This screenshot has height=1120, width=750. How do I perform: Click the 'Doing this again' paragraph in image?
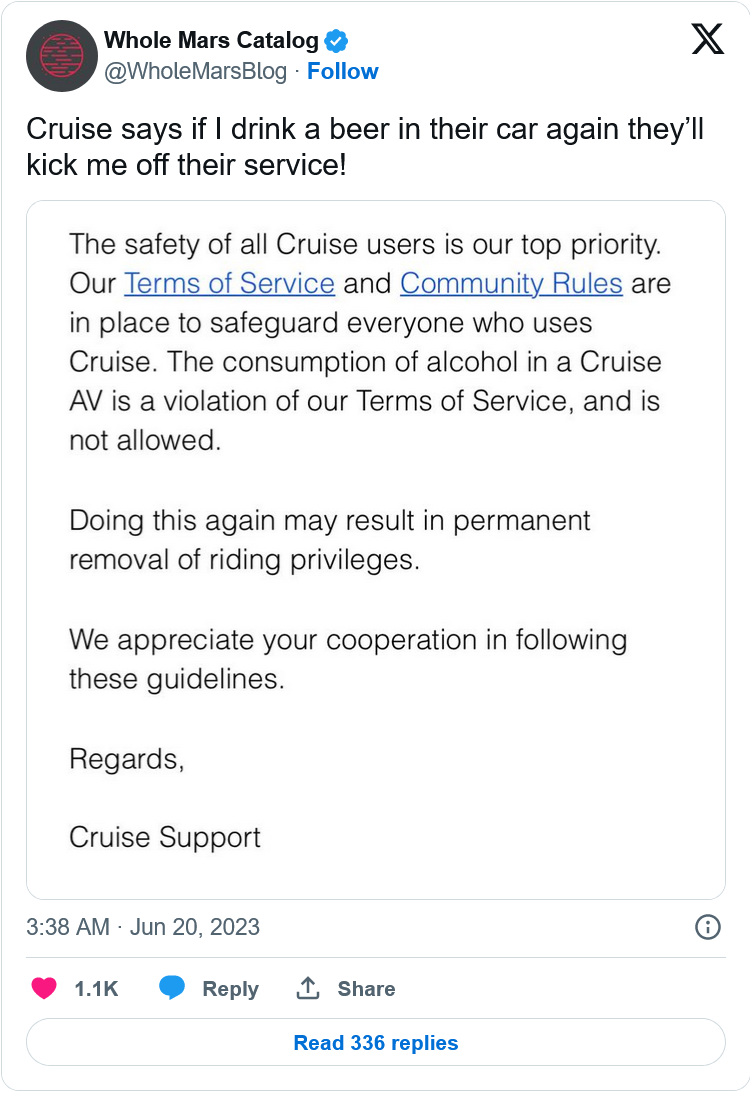coord(329,540)
